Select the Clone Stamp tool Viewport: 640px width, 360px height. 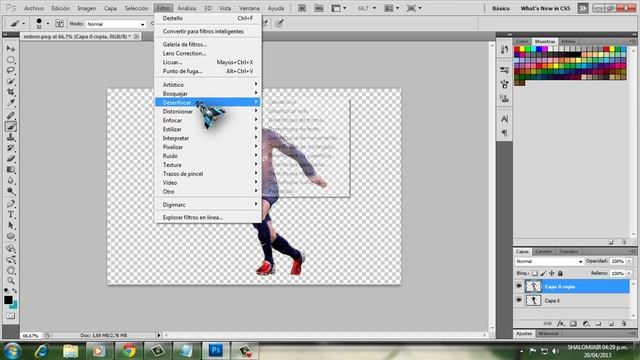point(11,137)
